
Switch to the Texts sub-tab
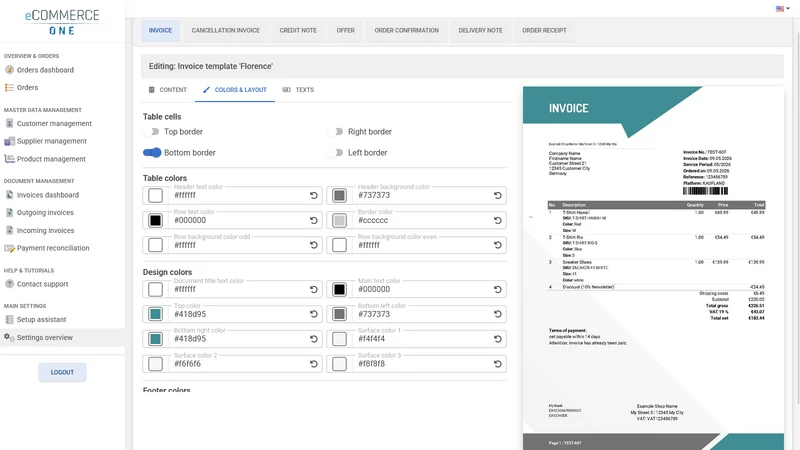tap(298, 90)
